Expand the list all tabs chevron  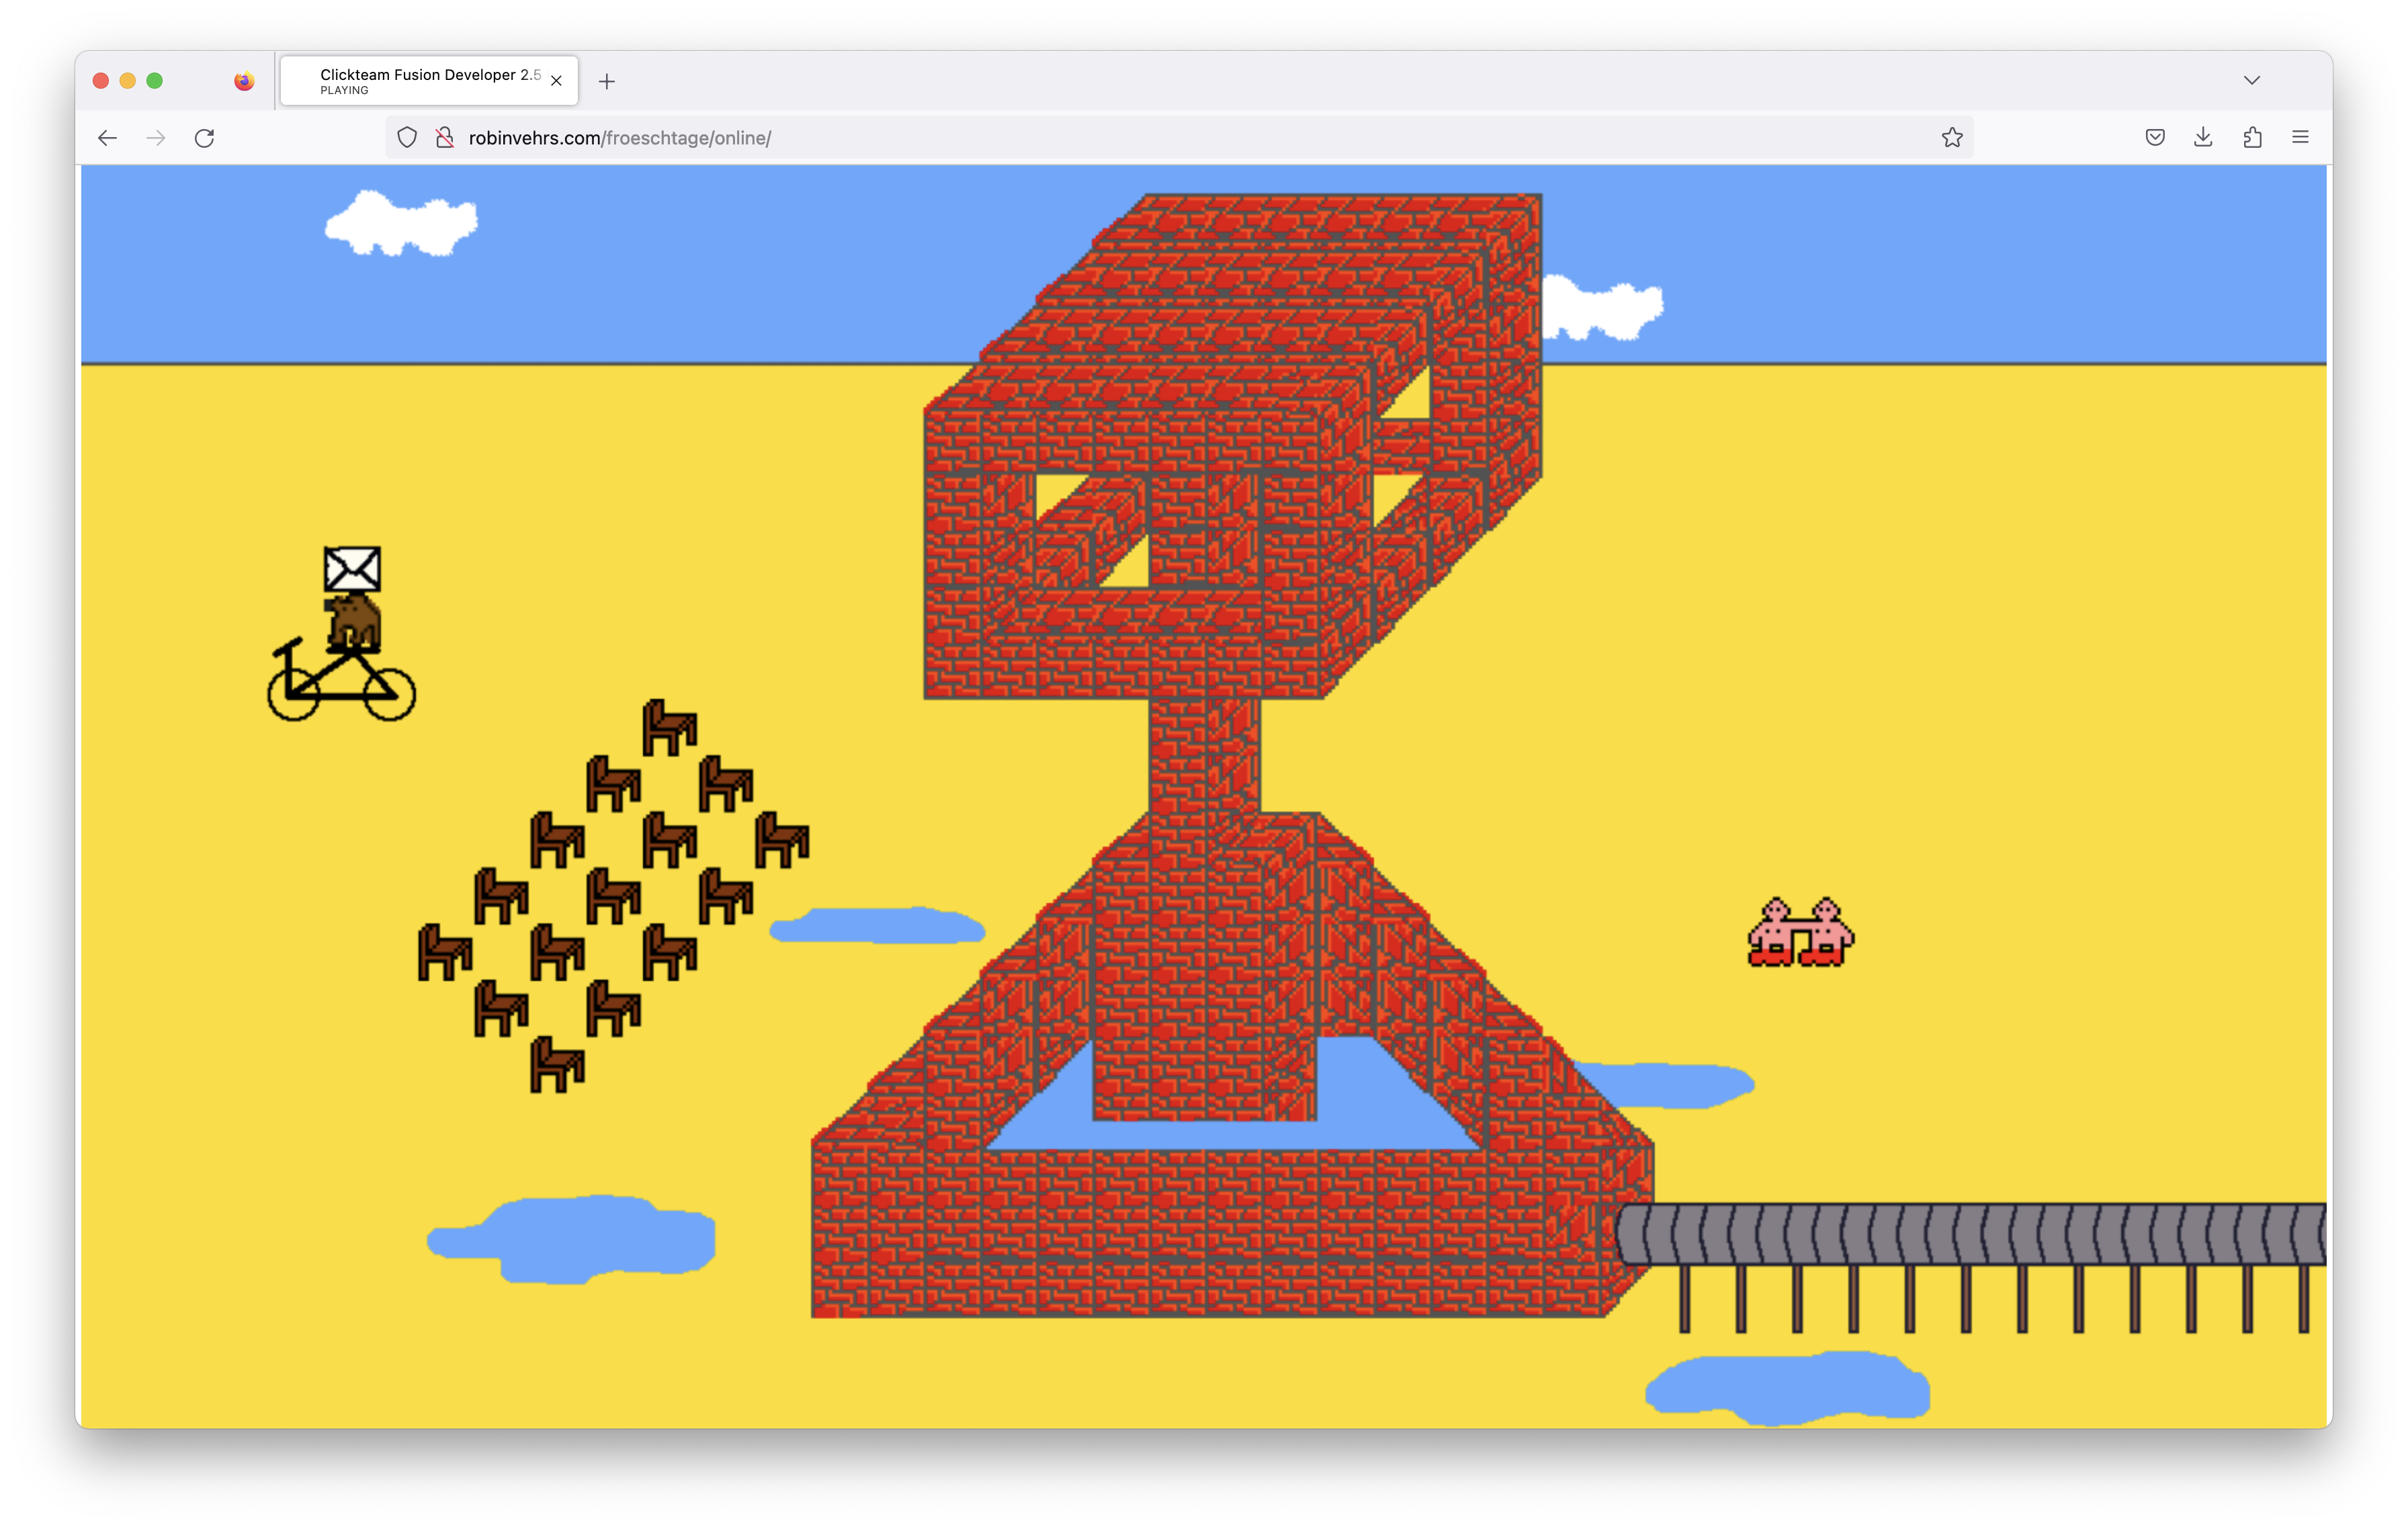2252,81
